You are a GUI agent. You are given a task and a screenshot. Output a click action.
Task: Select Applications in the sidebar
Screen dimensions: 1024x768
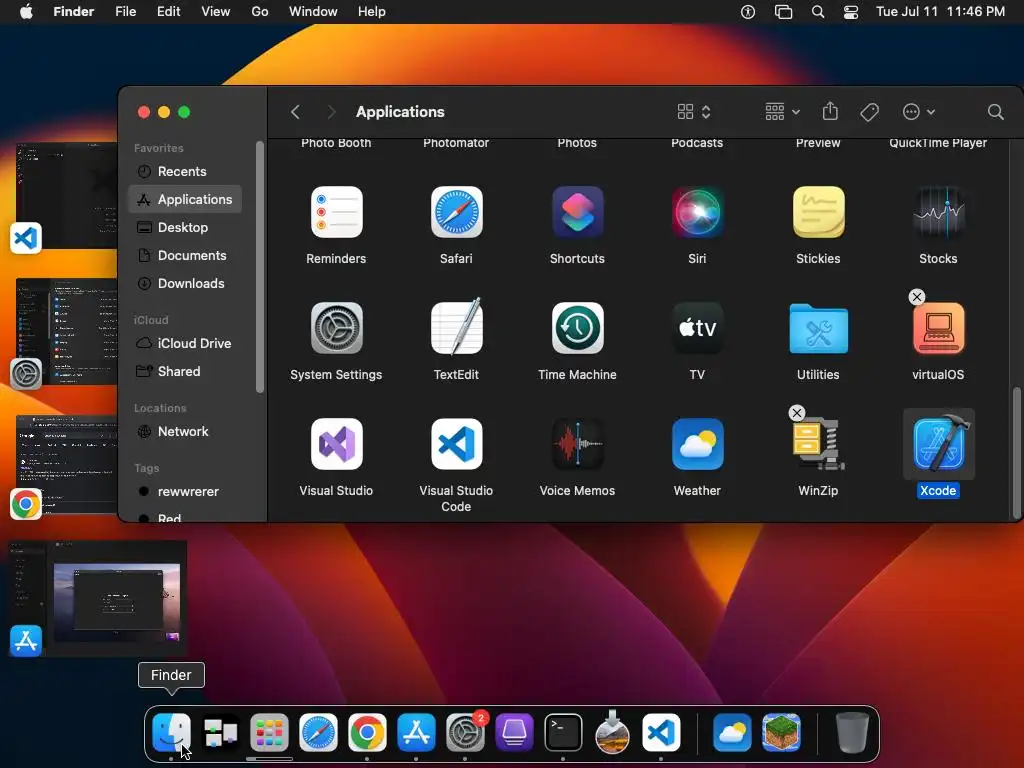pyautogui.click(x=185, y=199)
